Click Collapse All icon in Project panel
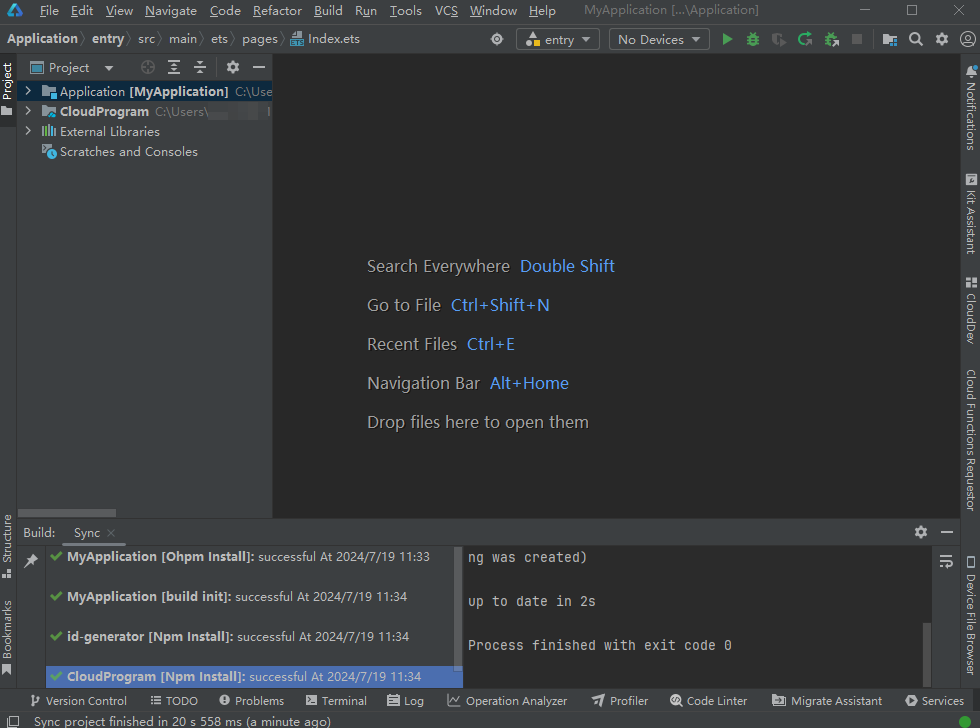The height and width of the screenshot is (728, 980). [x=200, y=67]
